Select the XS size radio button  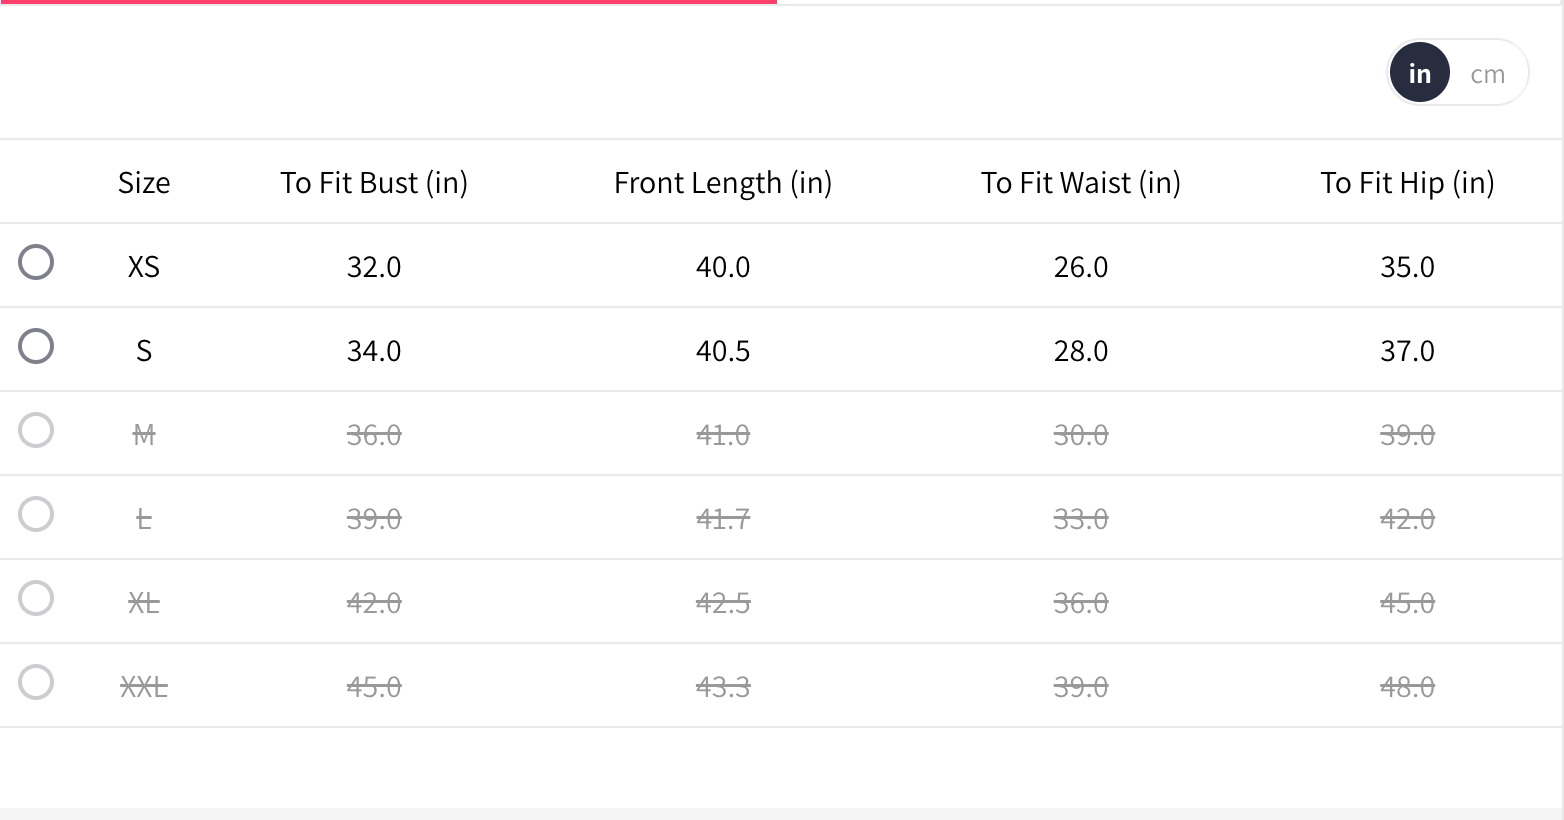click(x=36, y=262)
